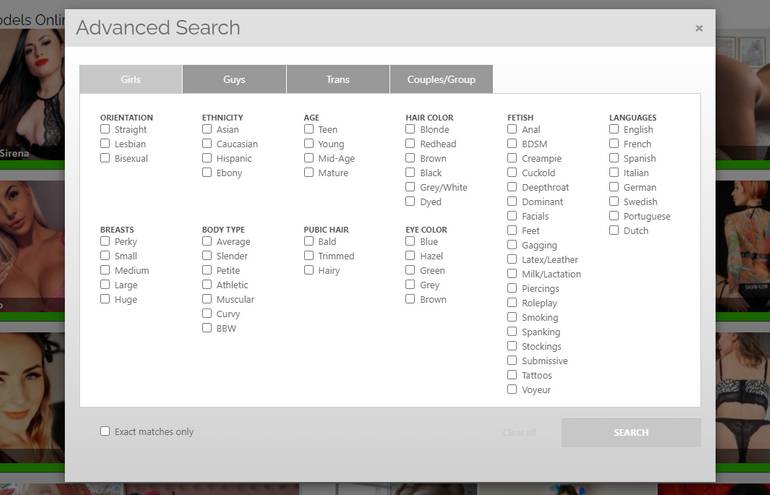Click the SEARCH button
770x495 pixels.
click(631, 433)
